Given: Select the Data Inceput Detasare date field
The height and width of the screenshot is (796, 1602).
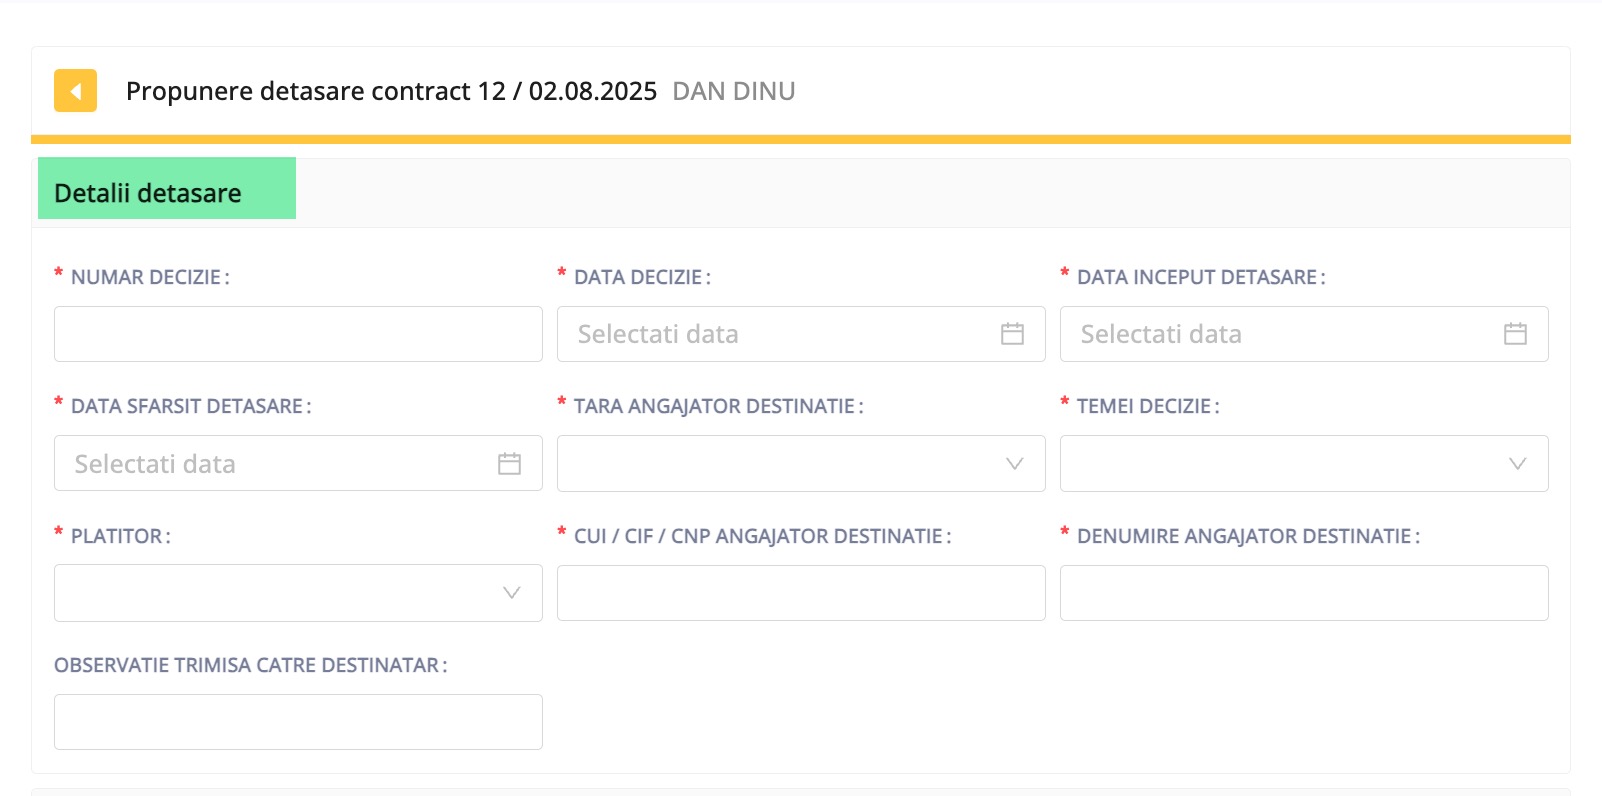Looking at the screenshot, I should (x=1304, y=334).
